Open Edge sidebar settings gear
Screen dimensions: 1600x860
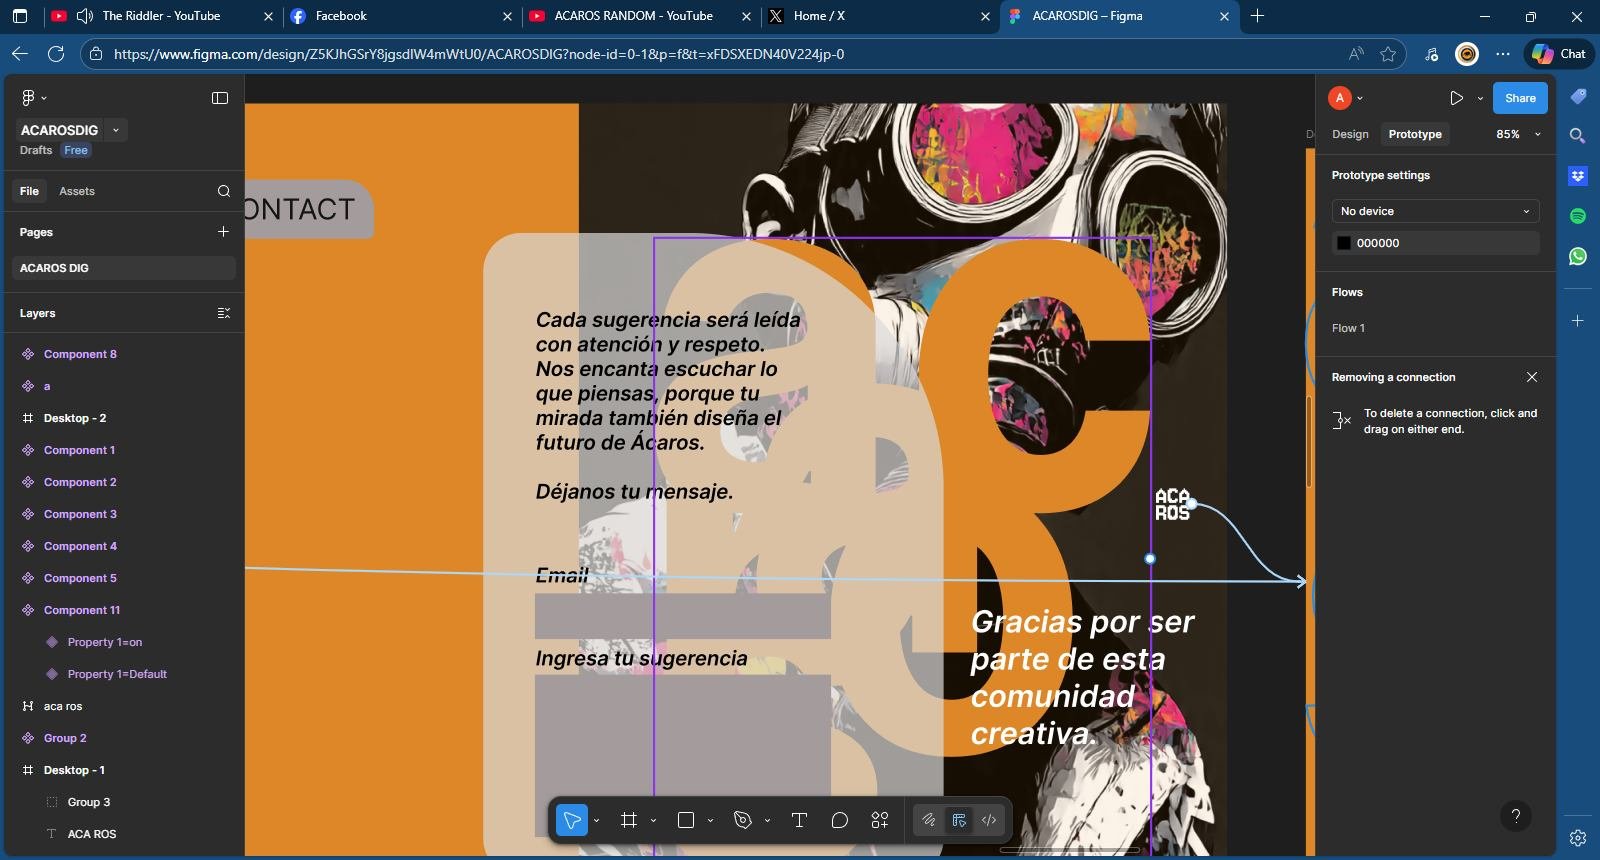tap(1578, 838)
